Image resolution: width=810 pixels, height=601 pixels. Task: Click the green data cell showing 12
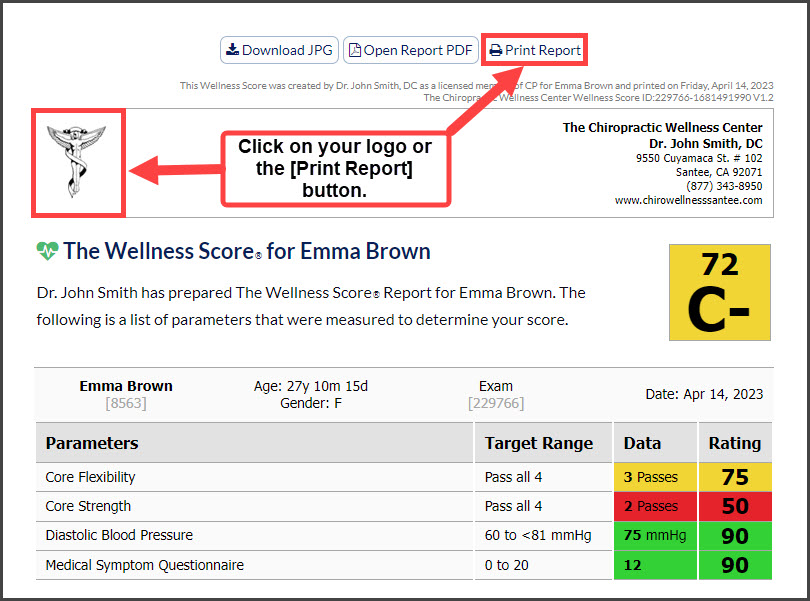tap(655, 565)
